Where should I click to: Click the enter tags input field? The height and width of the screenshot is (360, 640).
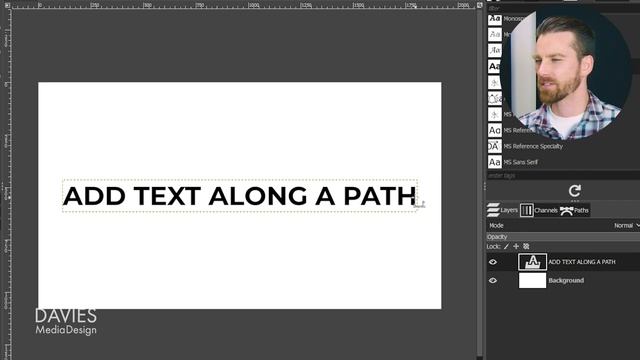tap(563, 176)
